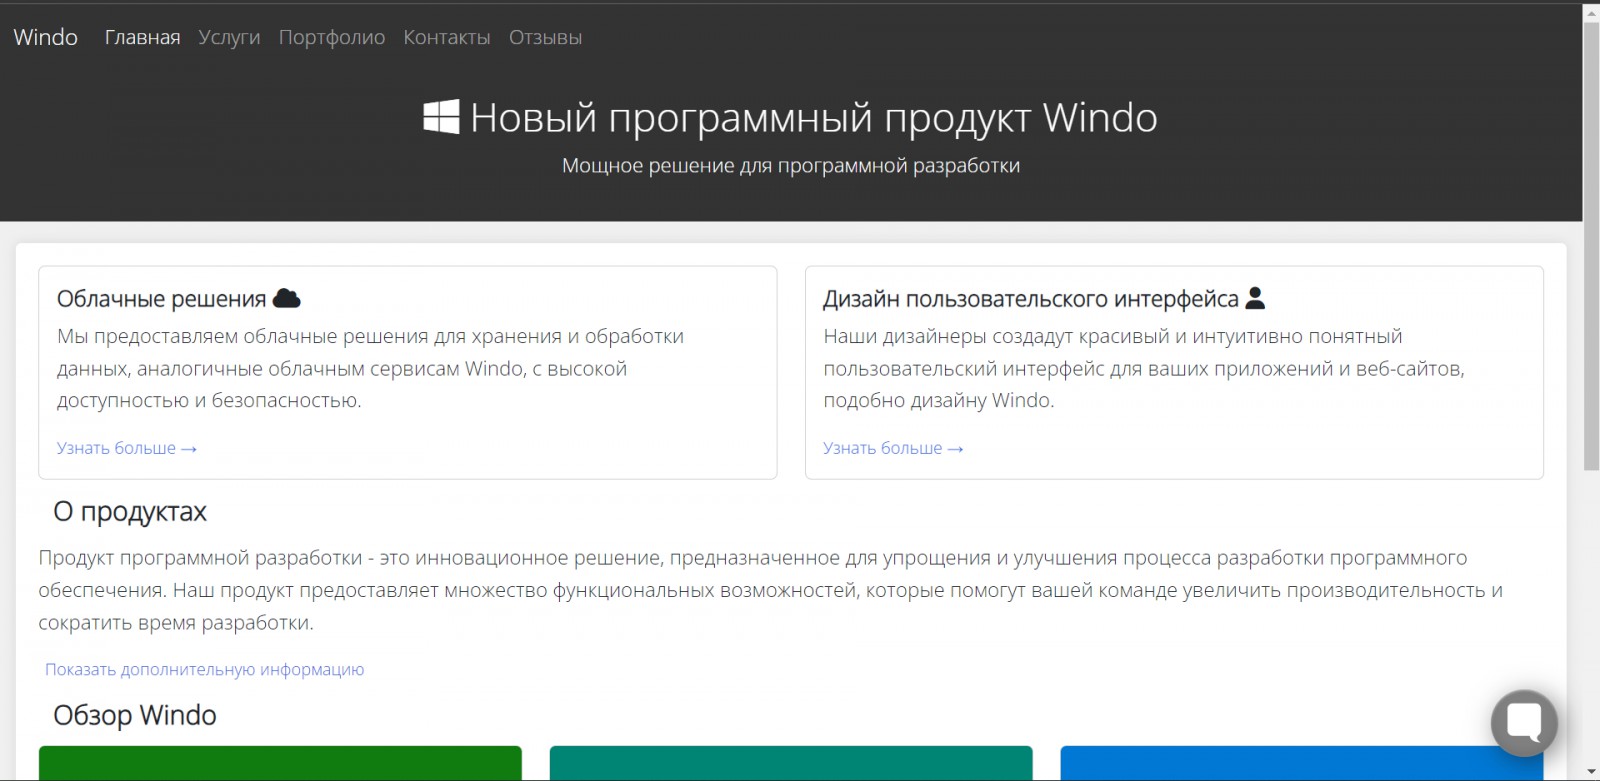
Task: Open the Отзывы nav item
Action: pos(545,37)
